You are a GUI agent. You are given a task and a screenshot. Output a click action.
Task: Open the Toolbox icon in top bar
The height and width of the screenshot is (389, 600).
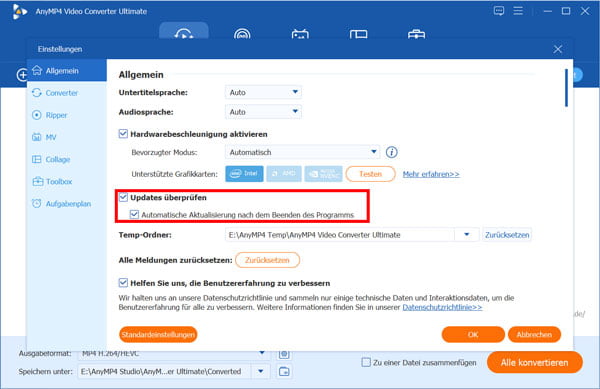coord(416,34)
